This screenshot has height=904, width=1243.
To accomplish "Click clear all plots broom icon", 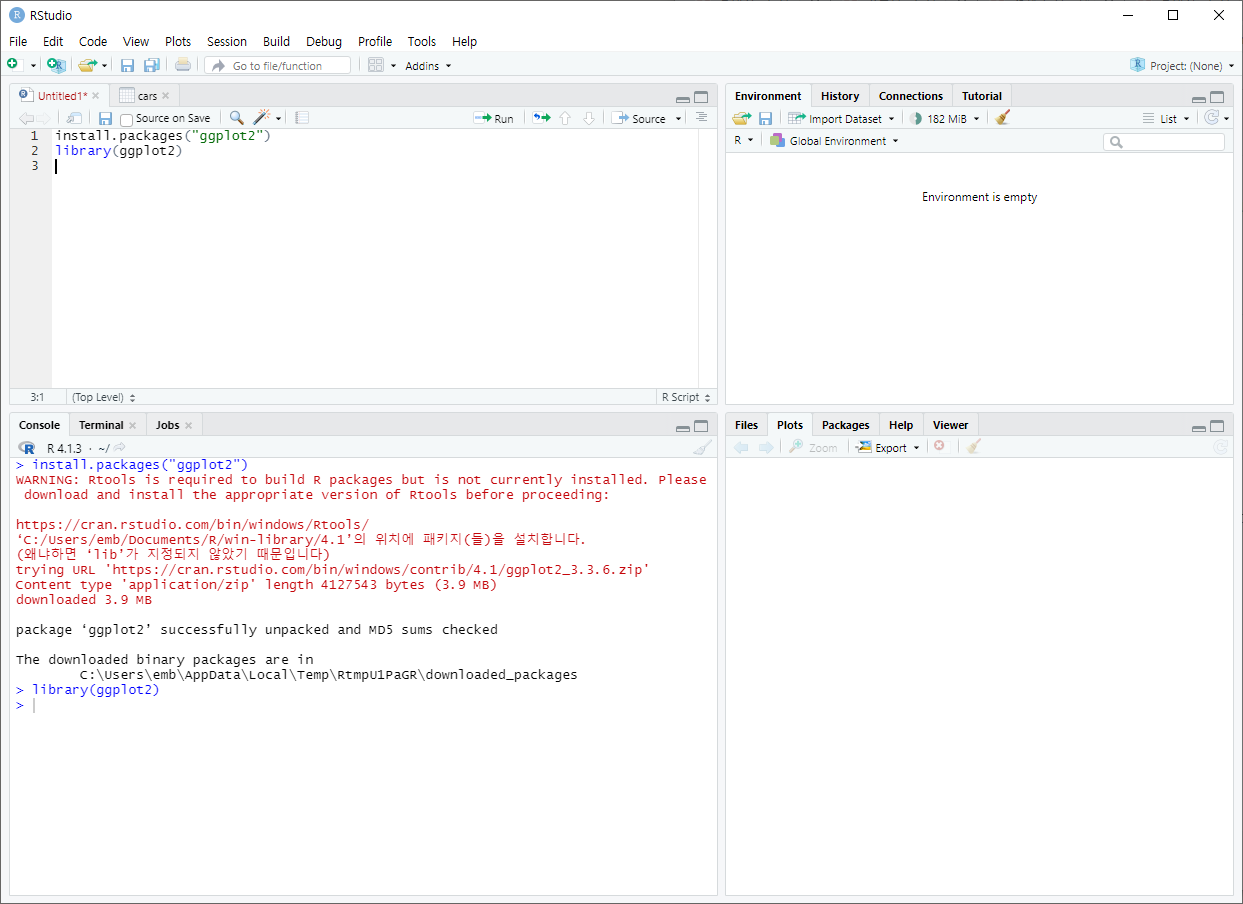I will (974, 447).
